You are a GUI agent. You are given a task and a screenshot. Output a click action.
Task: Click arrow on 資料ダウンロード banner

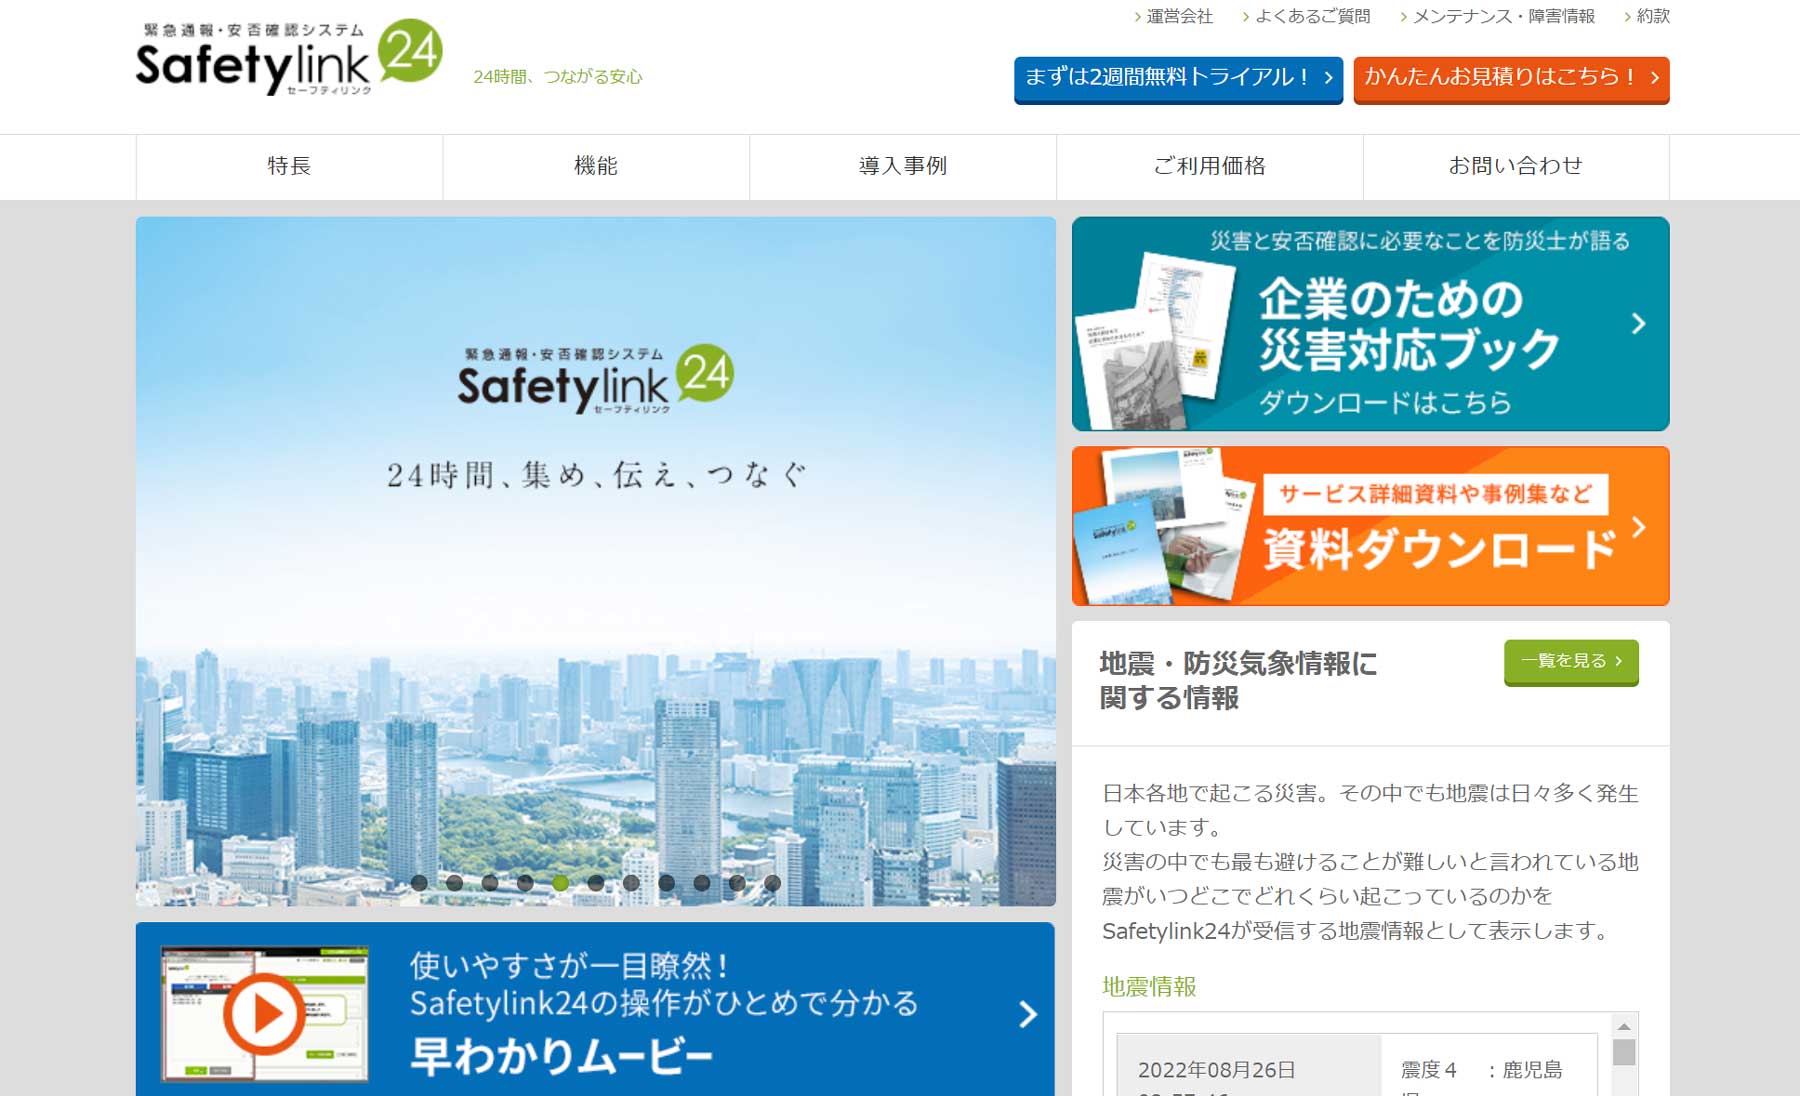tap(1638, 527)
